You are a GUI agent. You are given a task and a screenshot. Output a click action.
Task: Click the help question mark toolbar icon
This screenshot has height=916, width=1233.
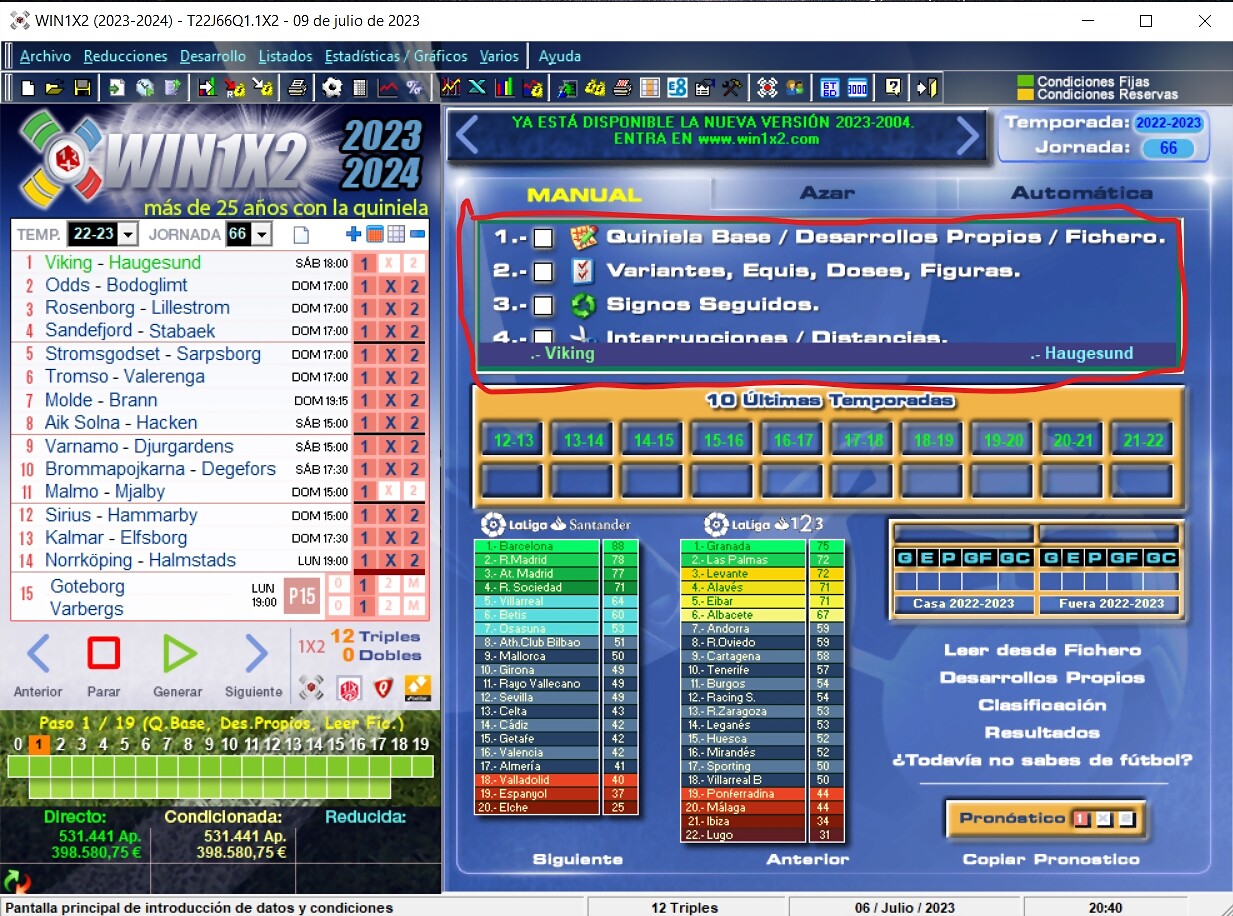pos(893,88)
